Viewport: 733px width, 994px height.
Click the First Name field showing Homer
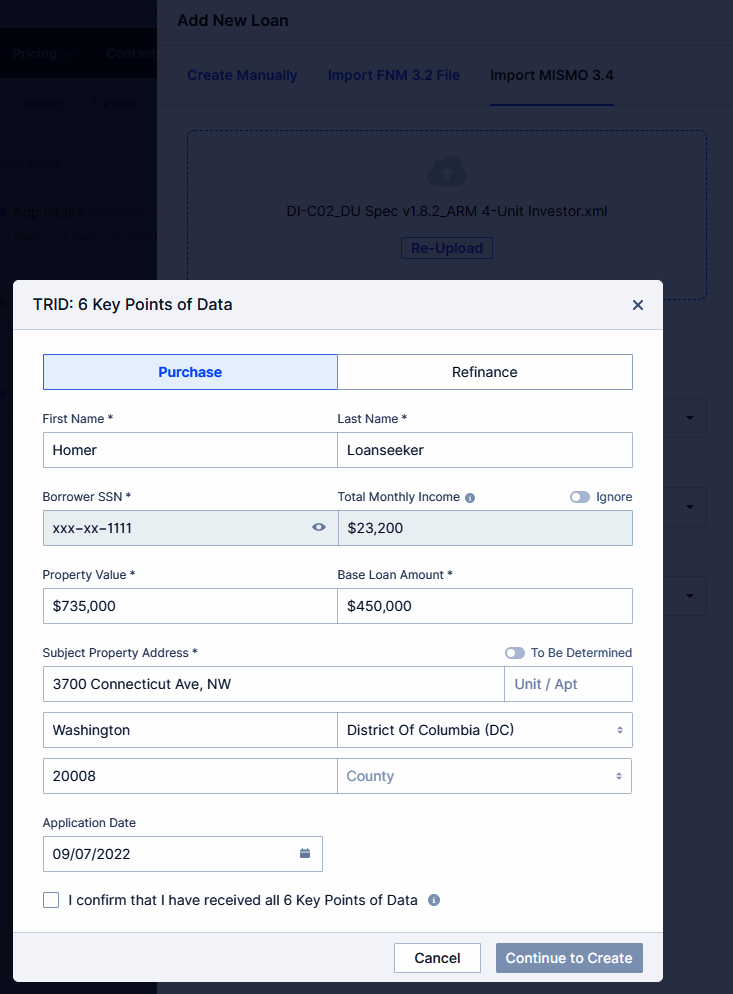[x=190, y=450]
